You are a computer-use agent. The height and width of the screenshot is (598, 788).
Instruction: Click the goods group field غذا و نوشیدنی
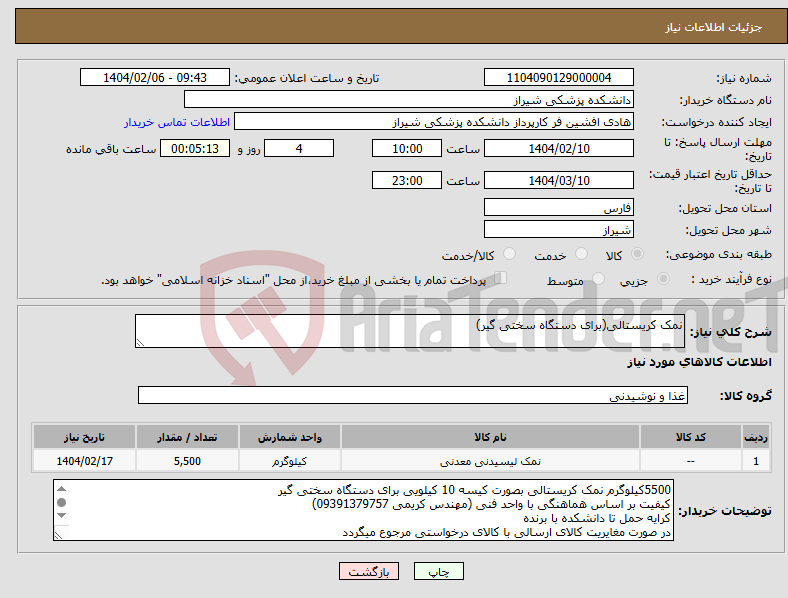(413, 395)
